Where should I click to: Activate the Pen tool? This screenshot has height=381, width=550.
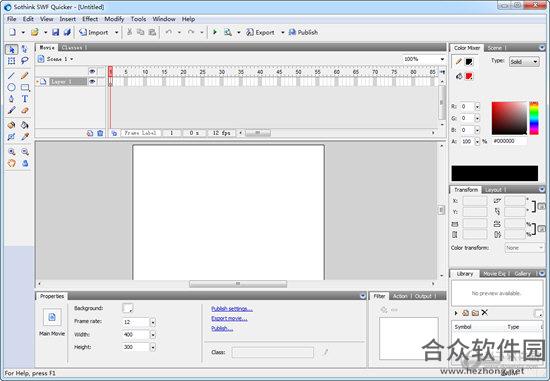click(x=12, y=99)
